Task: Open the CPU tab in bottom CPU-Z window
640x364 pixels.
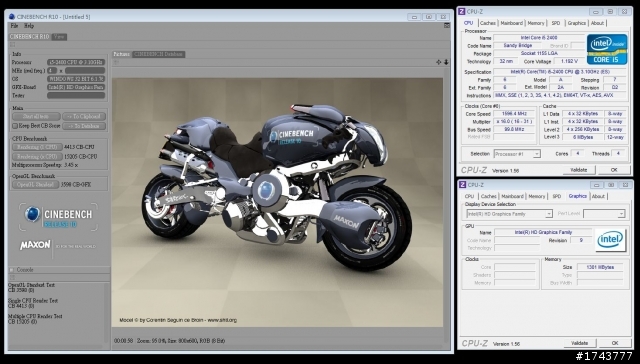Action: click(x=469, y=196)
